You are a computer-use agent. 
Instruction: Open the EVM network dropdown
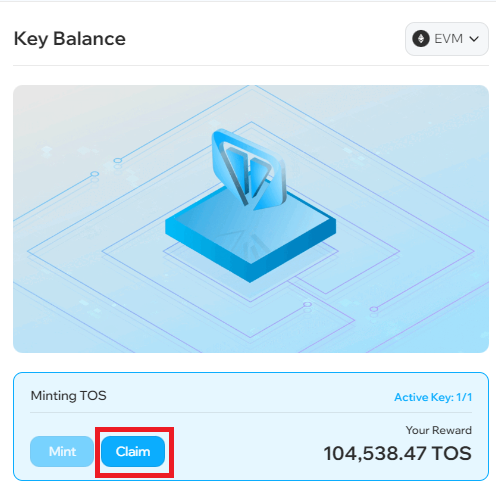(x=447, y=39)
